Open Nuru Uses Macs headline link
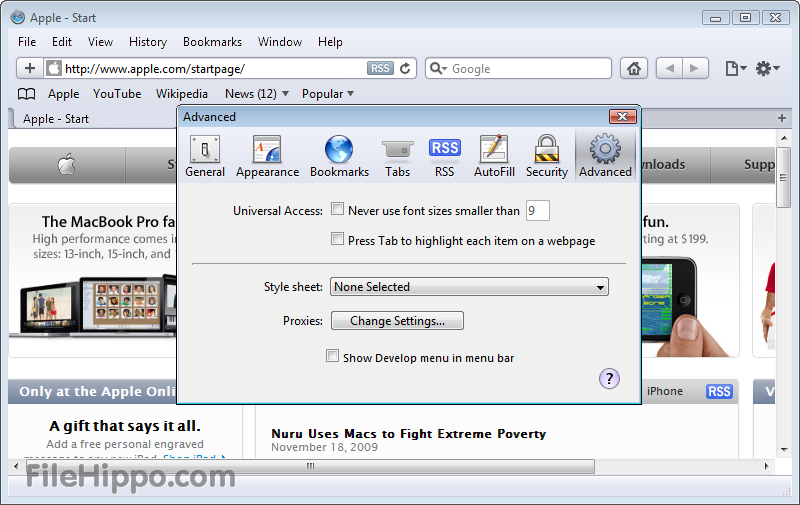This screenshot has width=800, height=505. coord(409,434)
